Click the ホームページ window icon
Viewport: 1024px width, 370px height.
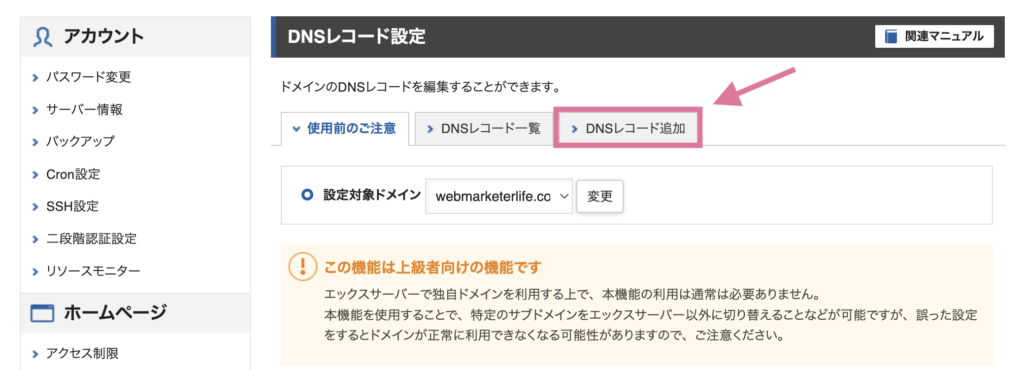click(x=42, y=315)
